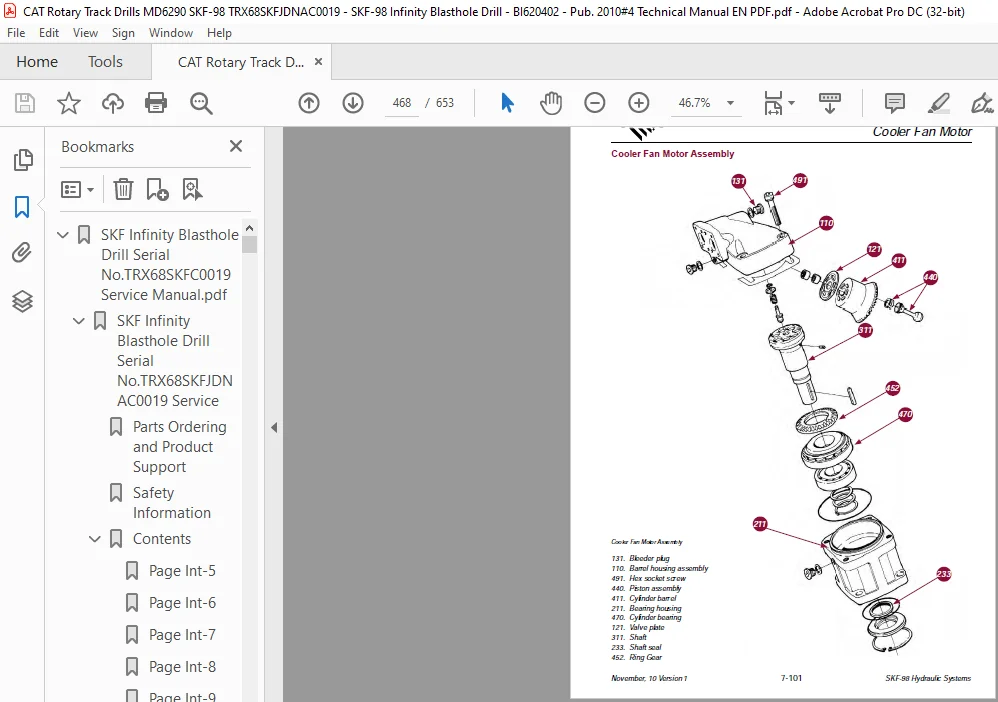998x702 pixels.
Task: Select the Highlight text pen tool
Action: point(939,102)
